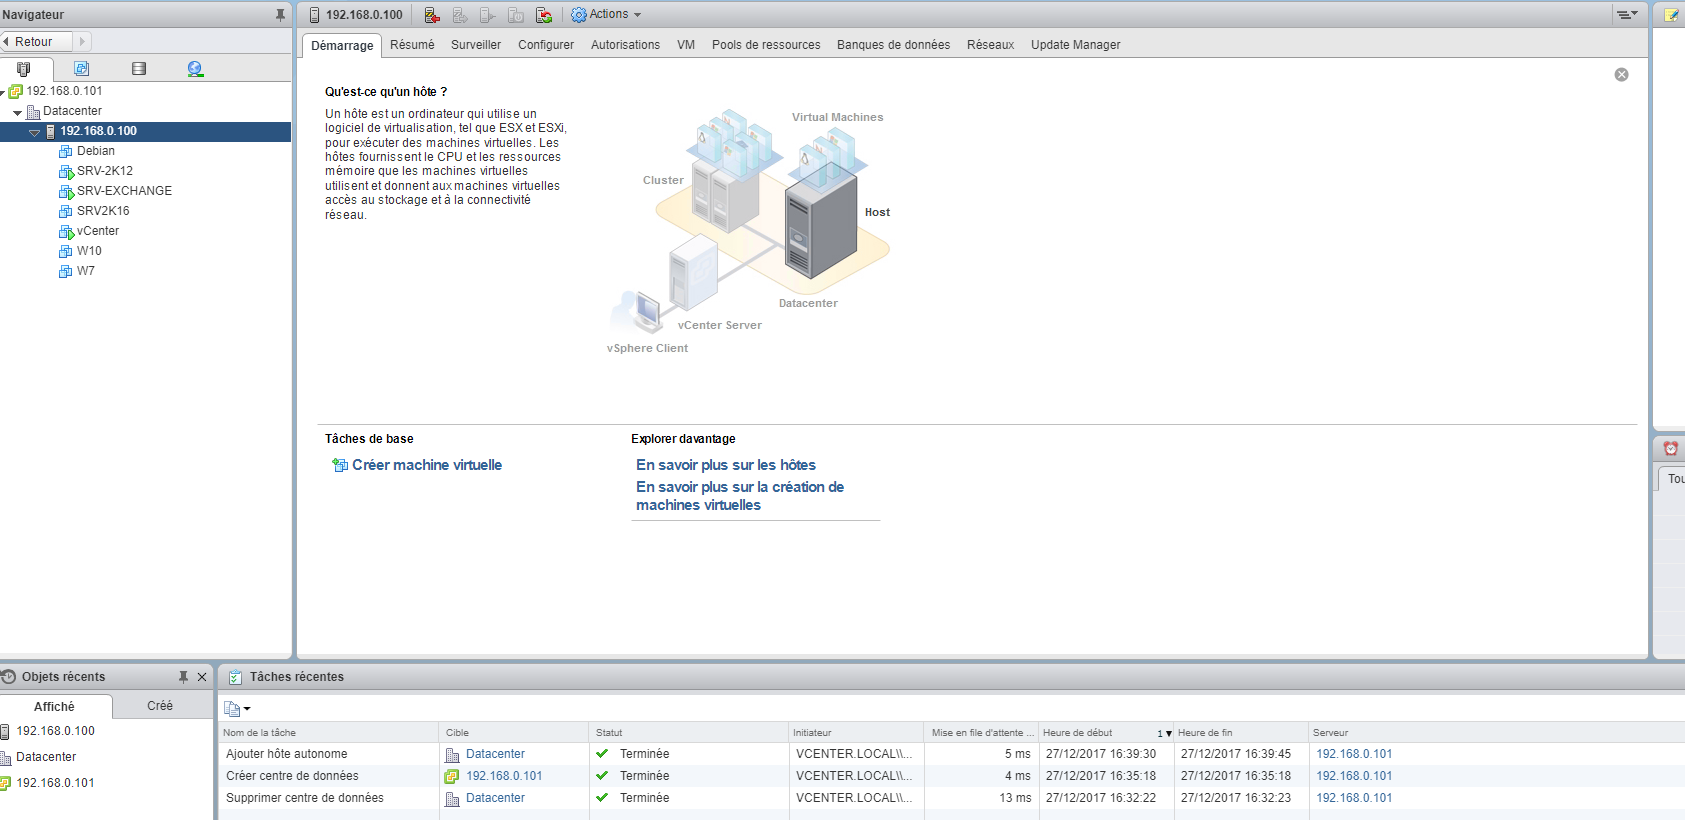Image resolution: width=1685 pixels, height=820 pixels.
Task: Click the W10 VM icon
Action: [66, 251]
